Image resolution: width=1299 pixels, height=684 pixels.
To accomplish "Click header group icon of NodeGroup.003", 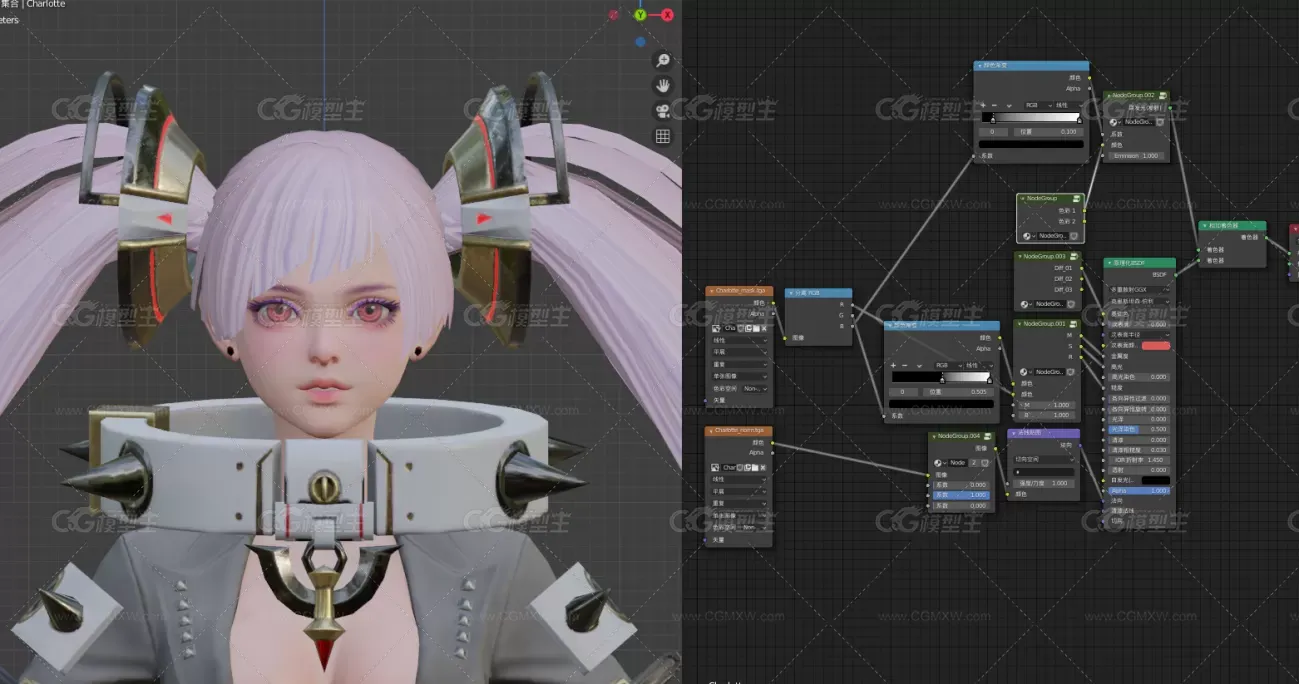I will coord(1074,257).
